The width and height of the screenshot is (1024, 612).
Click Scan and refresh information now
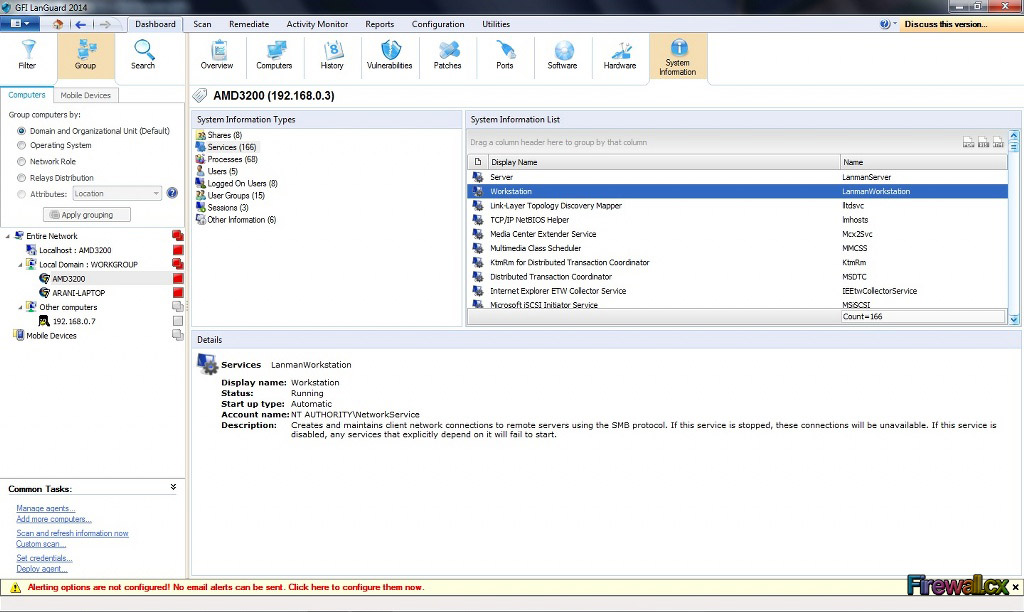(x=72, y=534)
